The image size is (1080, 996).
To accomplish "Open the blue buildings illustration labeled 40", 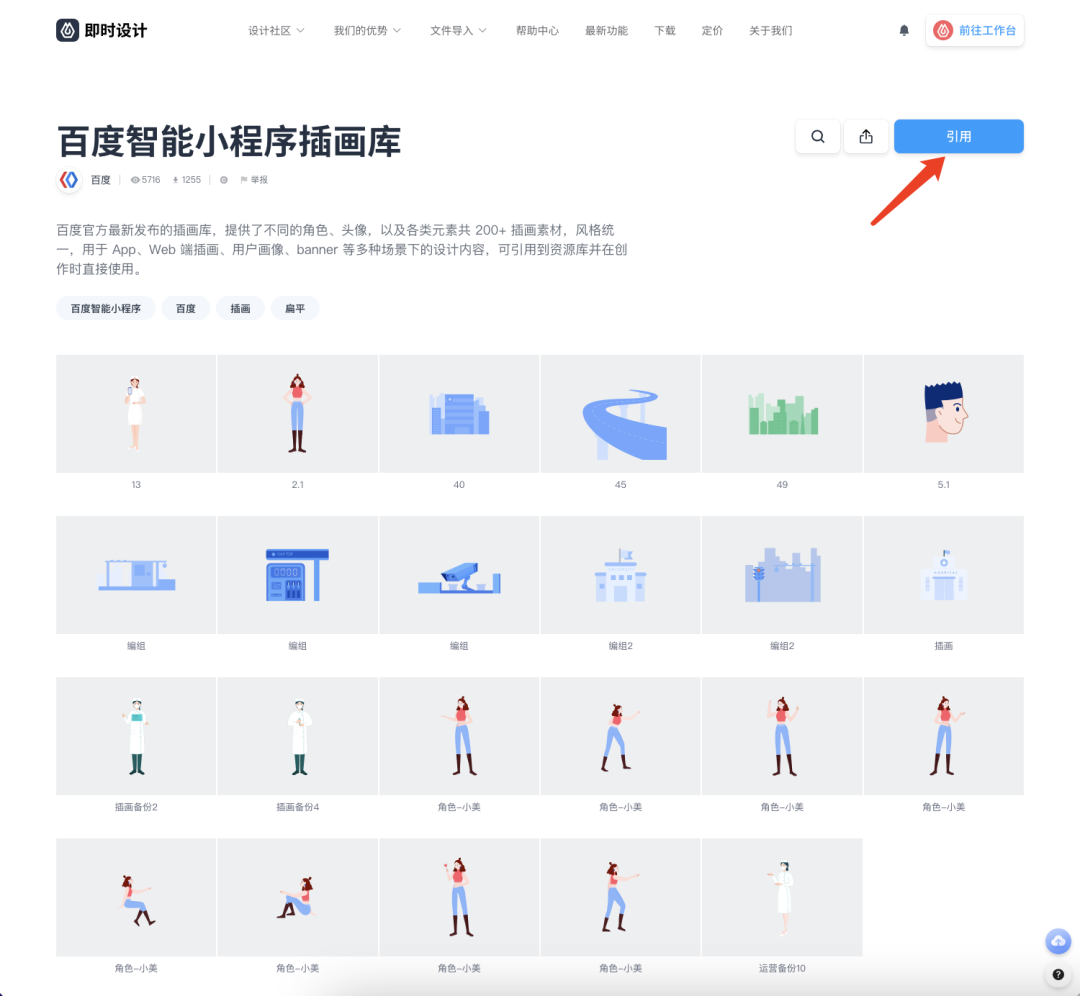I will click(x=459, y=414).
